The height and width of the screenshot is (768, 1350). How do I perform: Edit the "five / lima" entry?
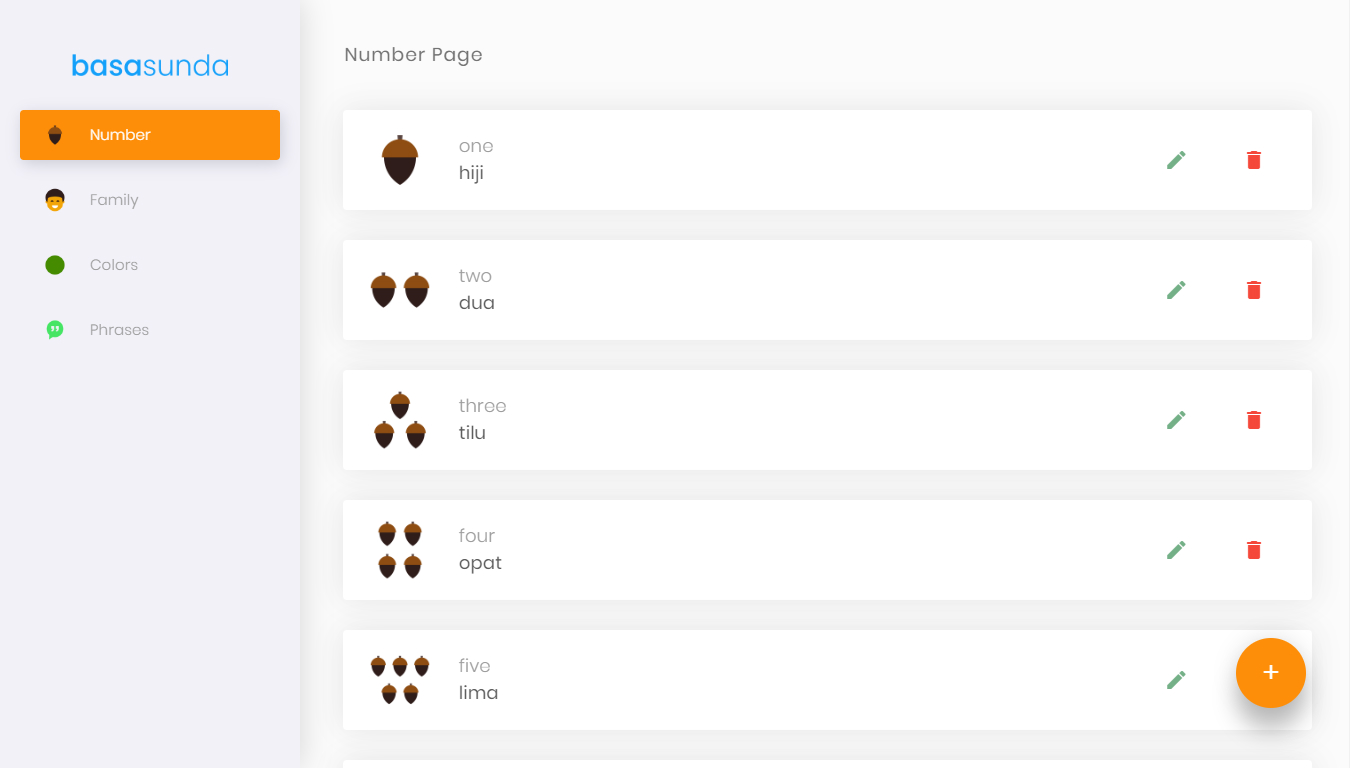pyautogui.click(x=1176, y=680)
